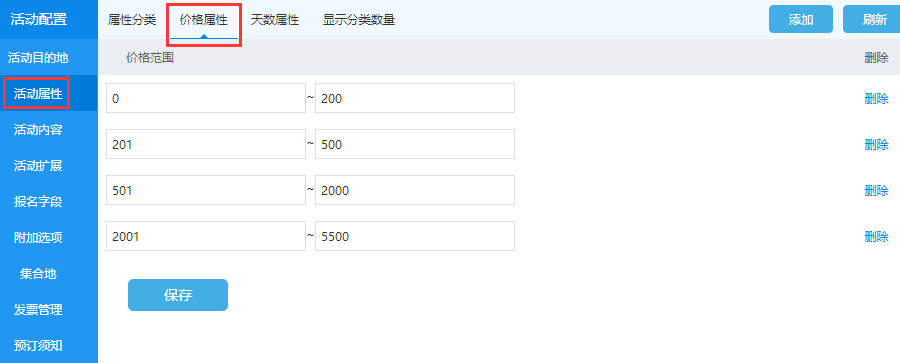This screenshot has height=363, width=900.
Task: Switch to the 天数属性 tab
Action: (274, 20)
